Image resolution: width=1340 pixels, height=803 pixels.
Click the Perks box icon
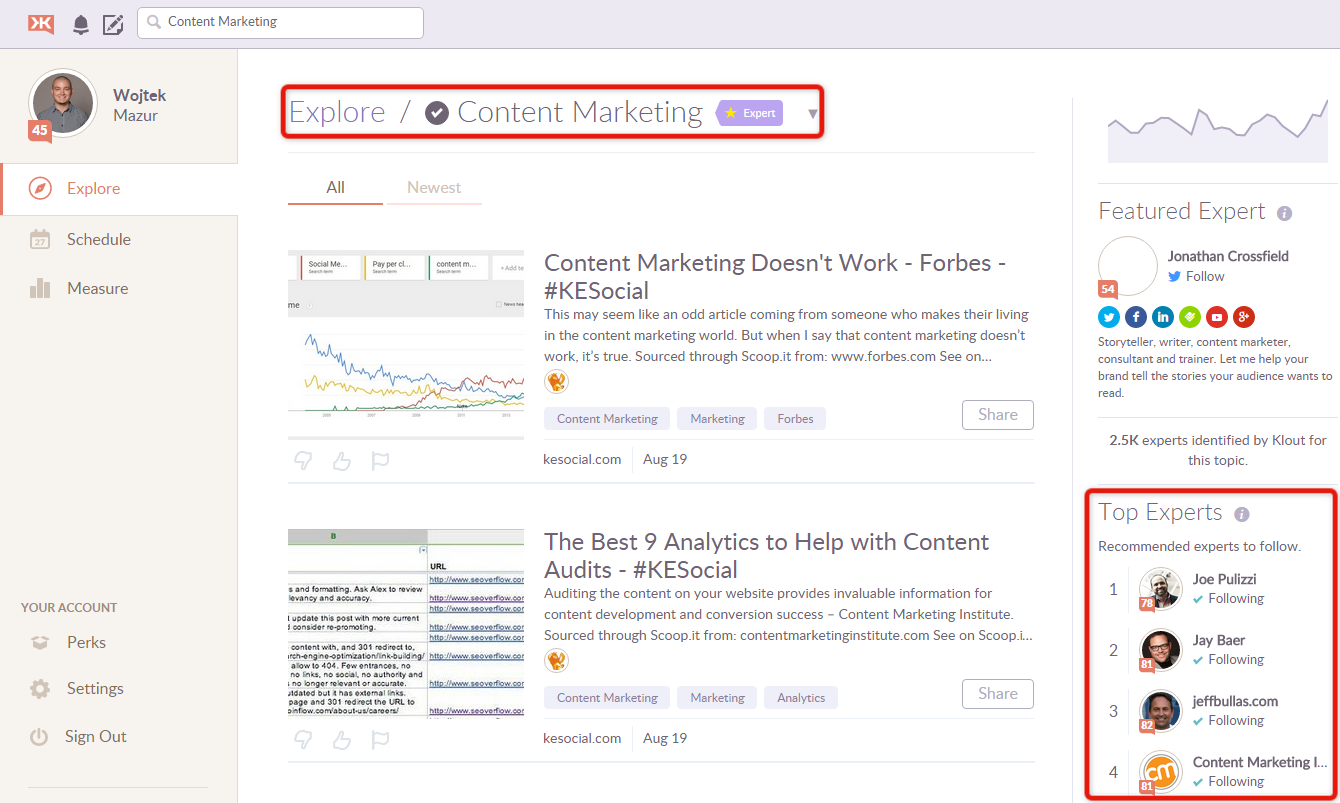click(40, 642)
